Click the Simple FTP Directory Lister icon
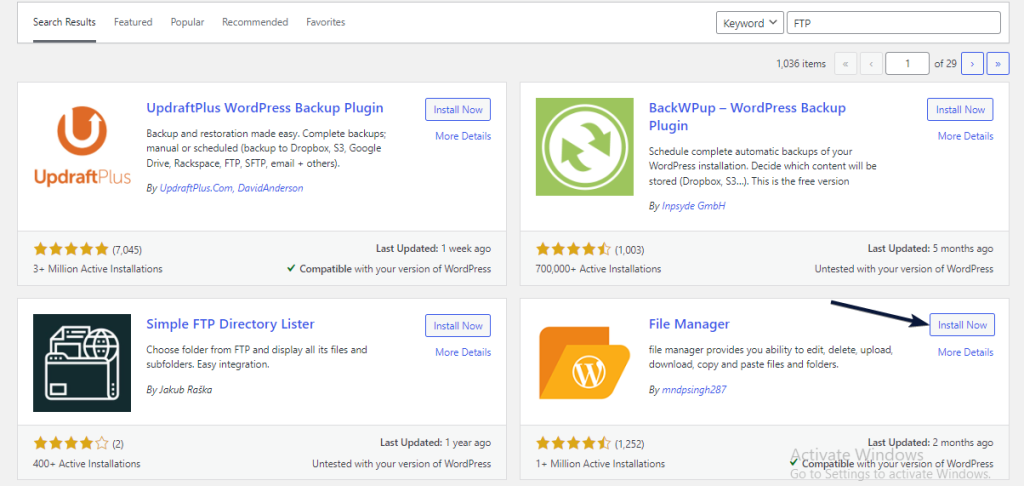The height and width of the screenshot is (486, 1024). 82,362
